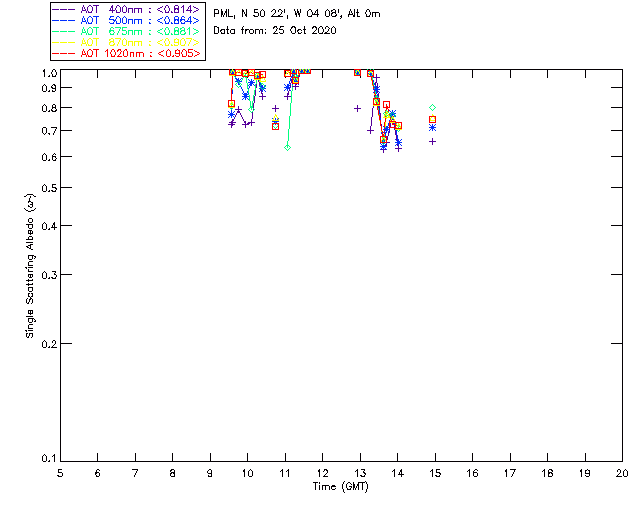Click the green diamond marker near 15 GMT
This screenshot has height=512, width=640.
pos(432,107)
